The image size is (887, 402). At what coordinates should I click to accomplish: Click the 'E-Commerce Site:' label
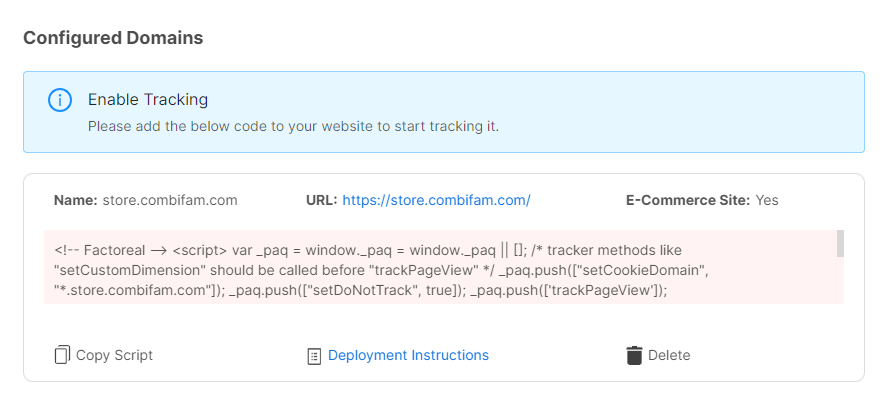tap(688, 200)
